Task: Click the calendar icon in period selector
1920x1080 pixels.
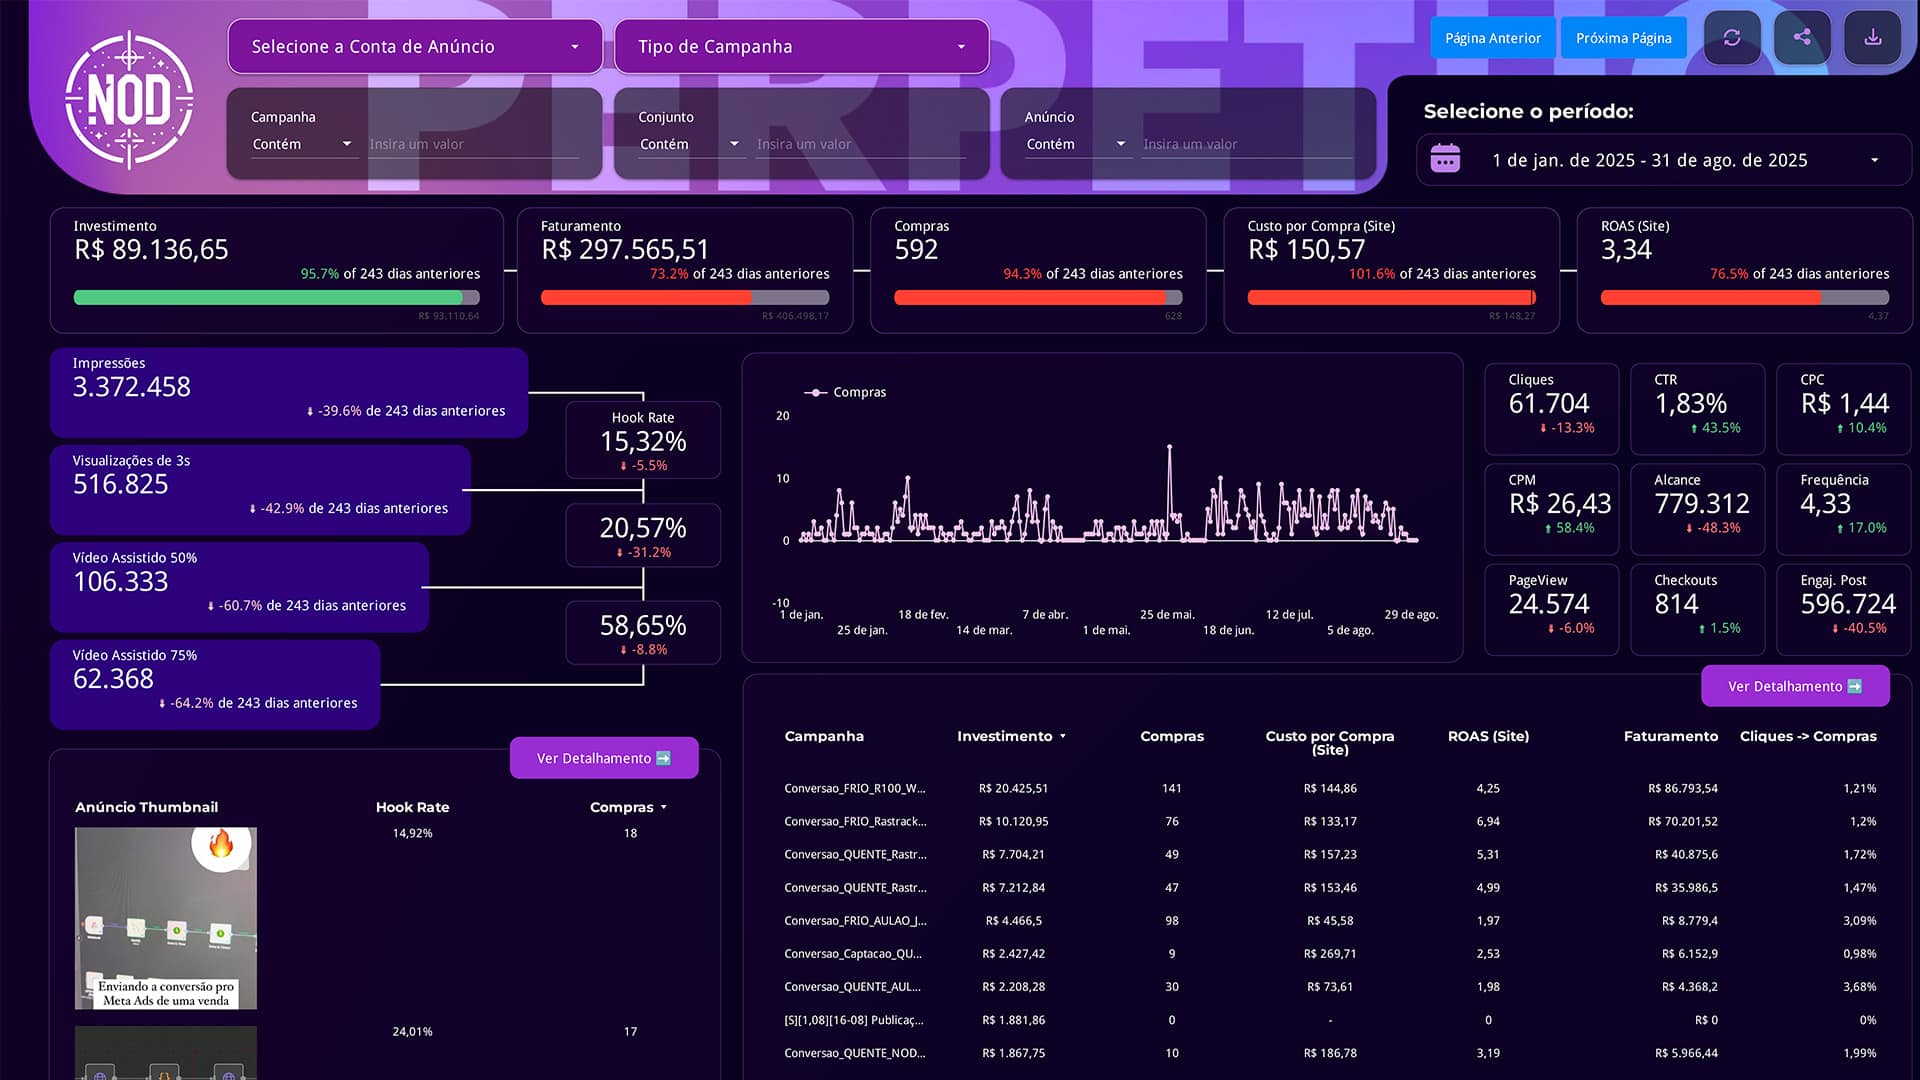Action: [x=1445, y=159]
